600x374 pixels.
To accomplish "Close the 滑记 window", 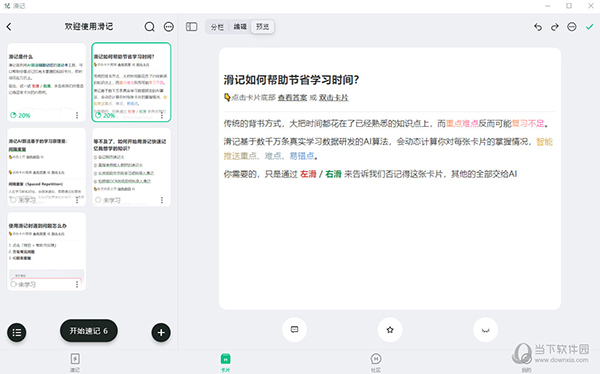I will click(590, 6).
